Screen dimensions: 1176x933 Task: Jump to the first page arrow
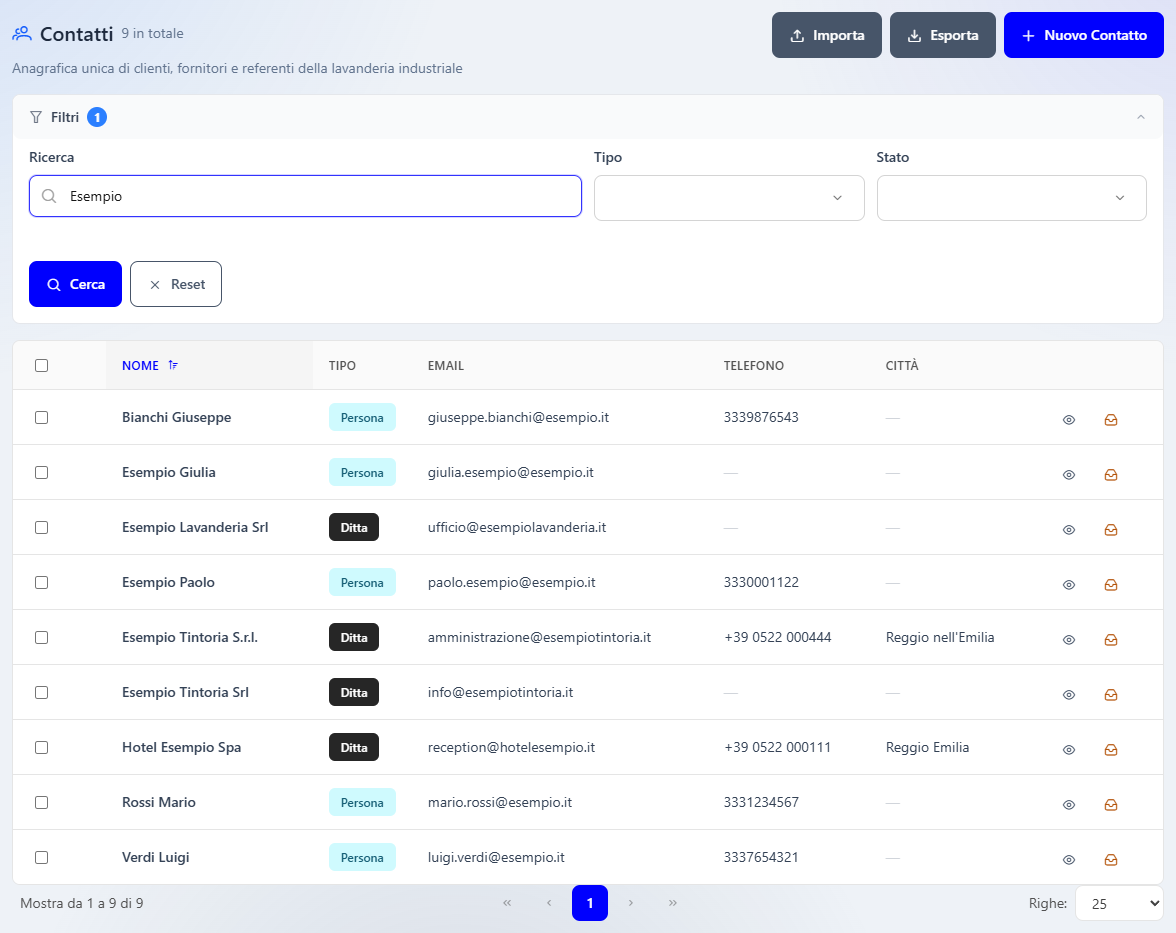click(x=507, y=903)
